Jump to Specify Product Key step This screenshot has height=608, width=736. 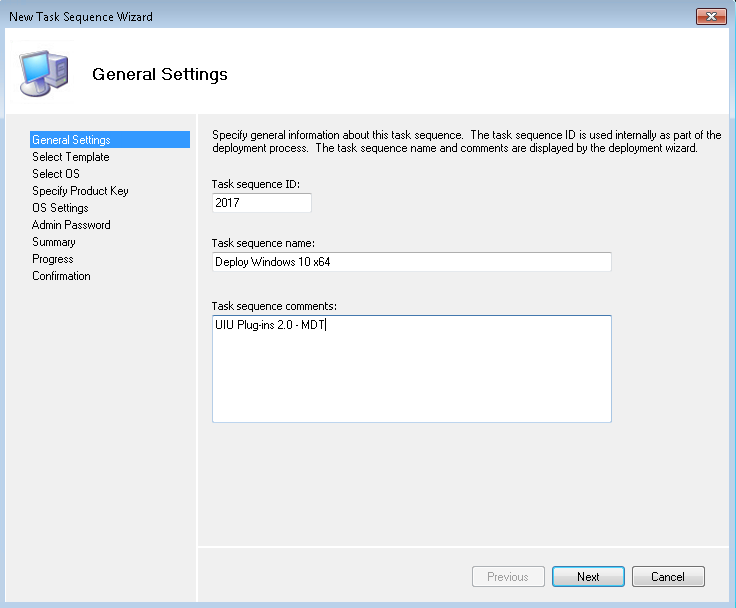pyautogui.click(x=80, y=191)
